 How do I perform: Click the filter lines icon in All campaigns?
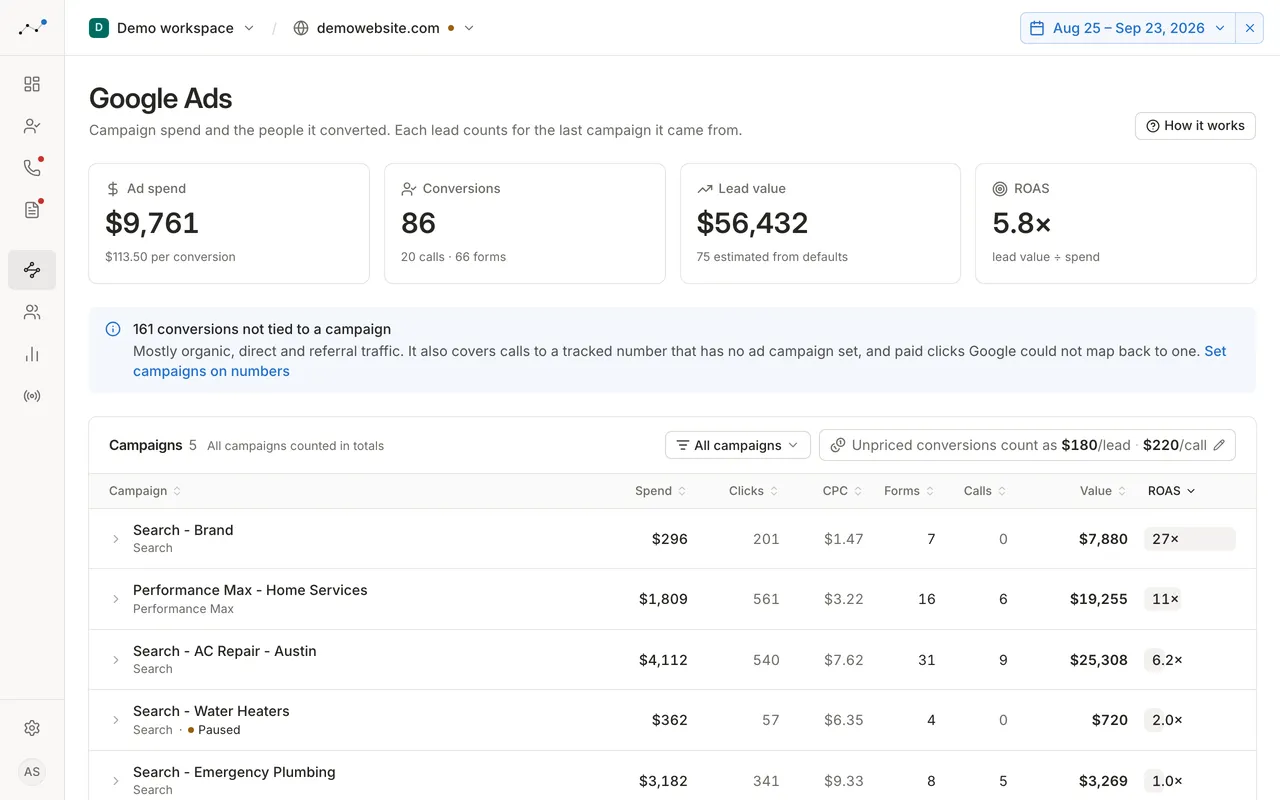[x=682, y=445]
